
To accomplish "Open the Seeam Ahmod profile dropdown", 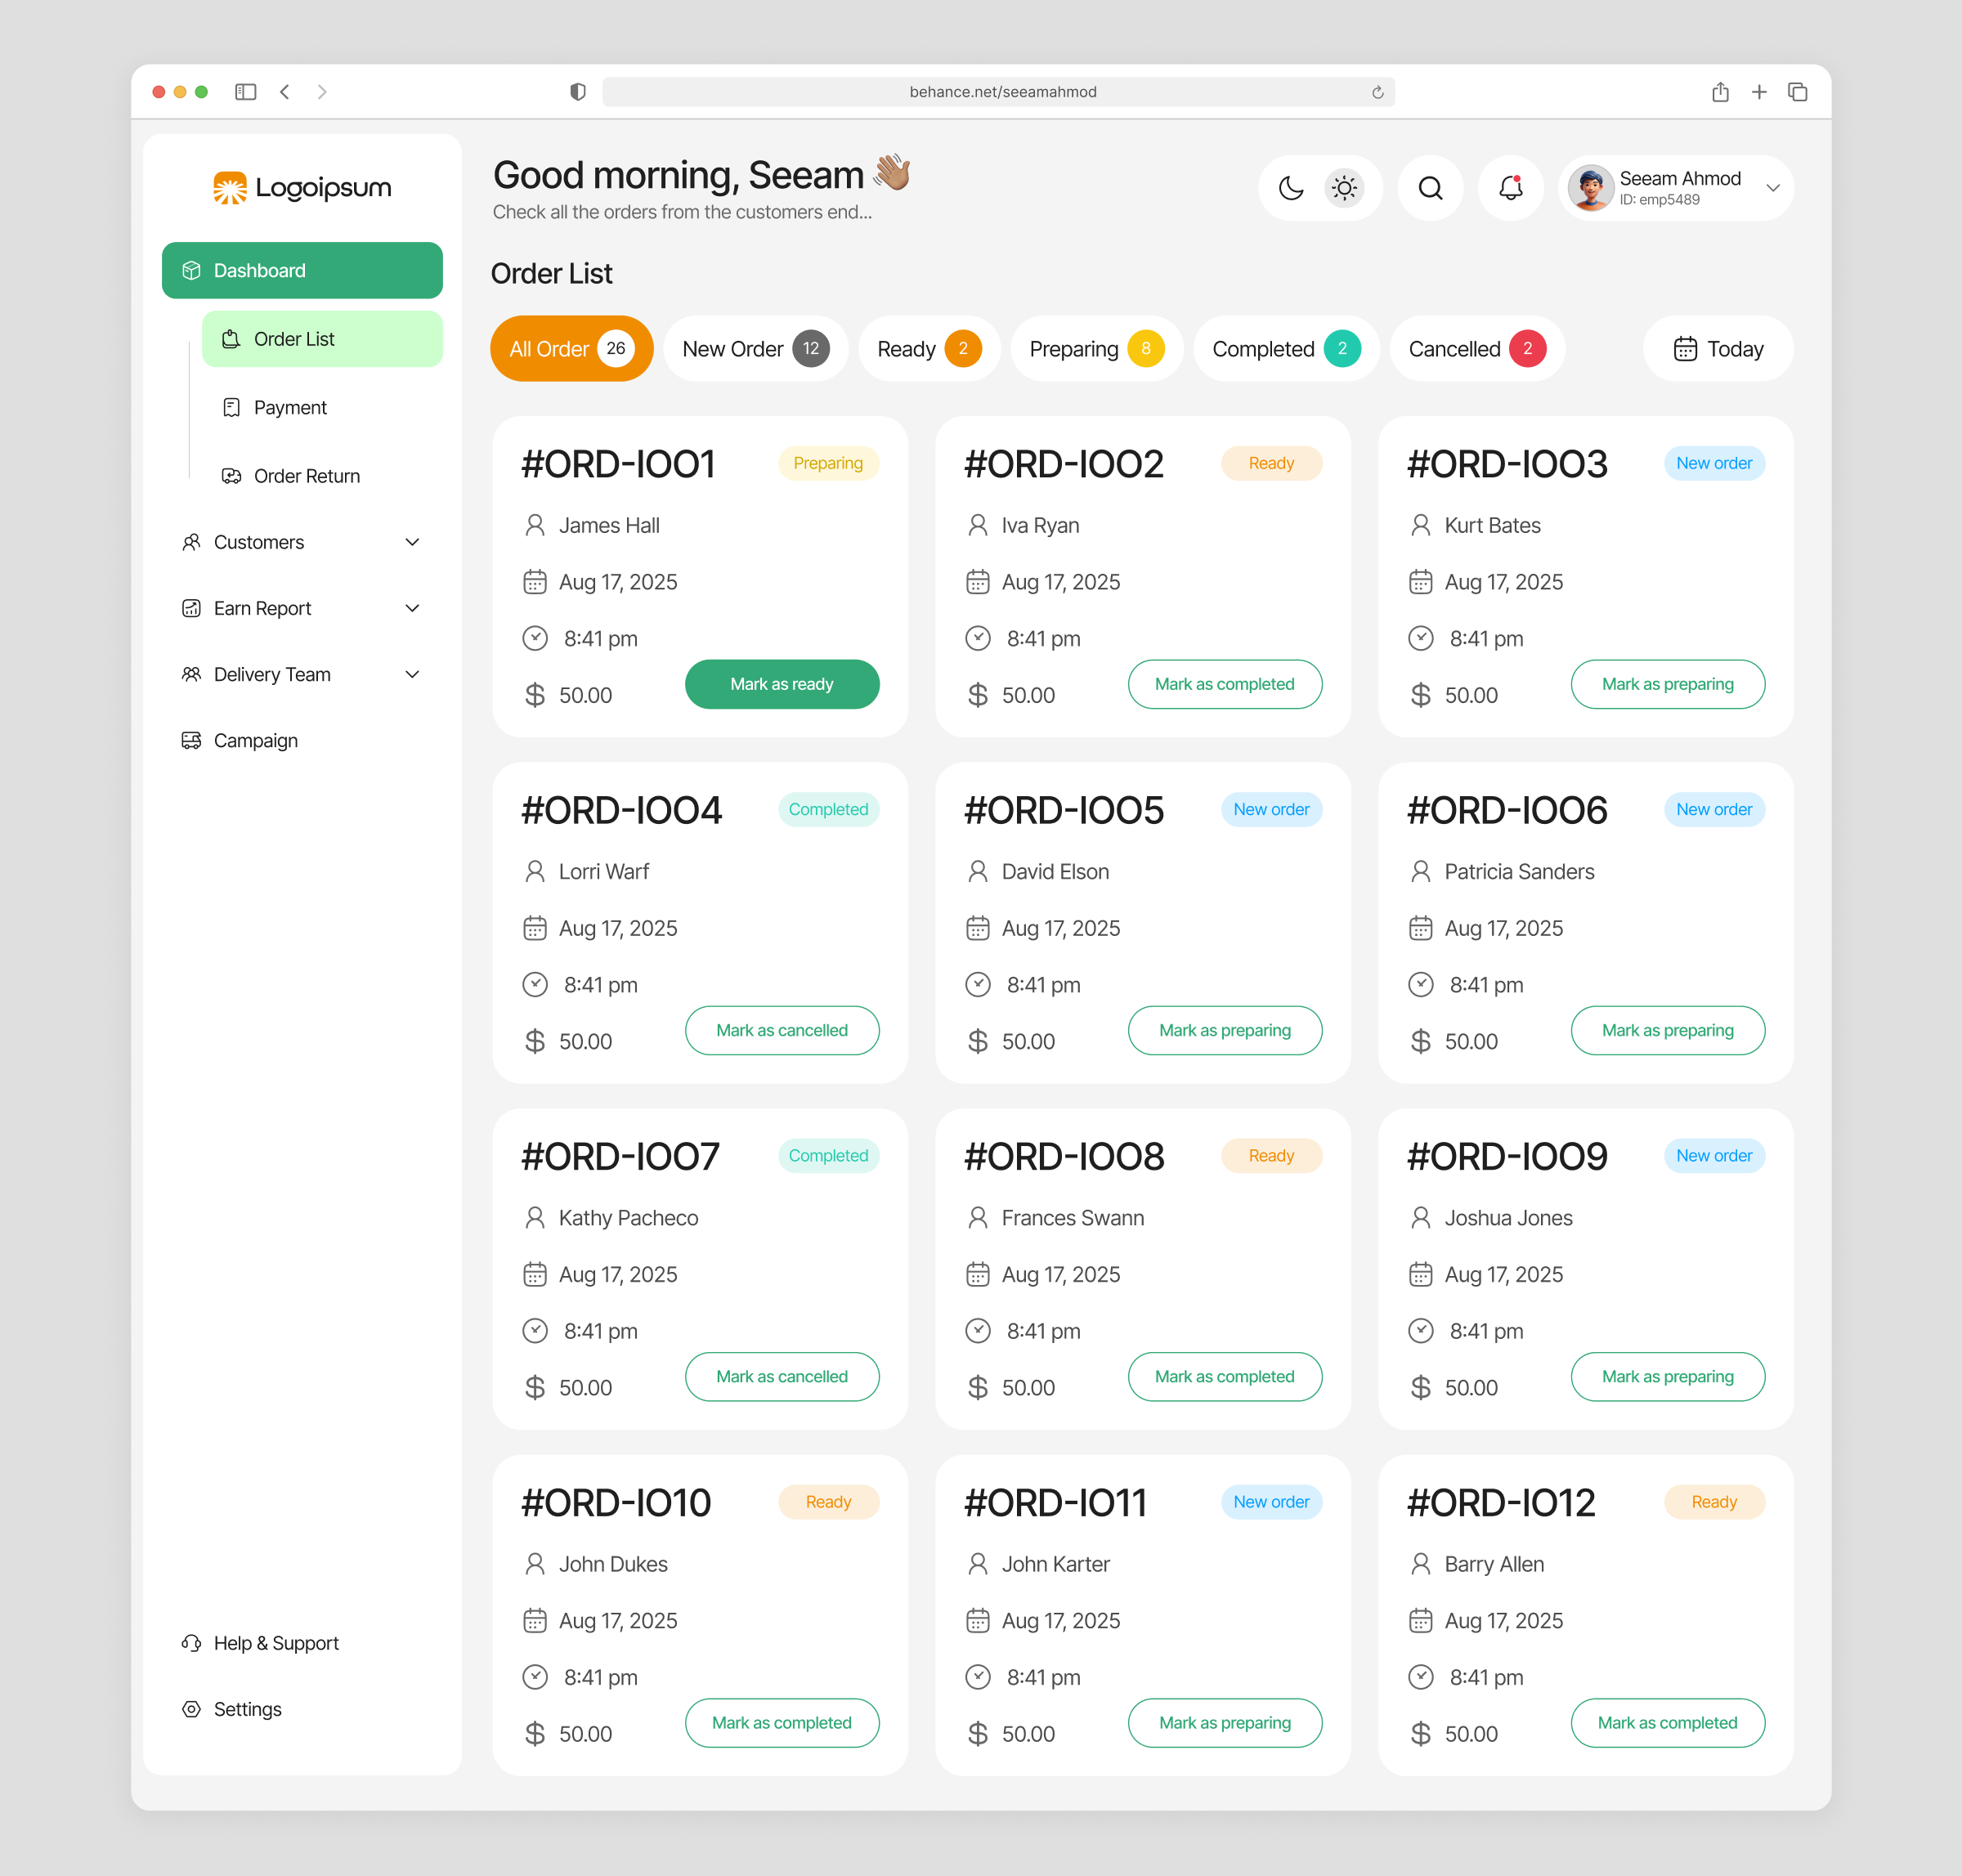I will (x=1675, y=188).
